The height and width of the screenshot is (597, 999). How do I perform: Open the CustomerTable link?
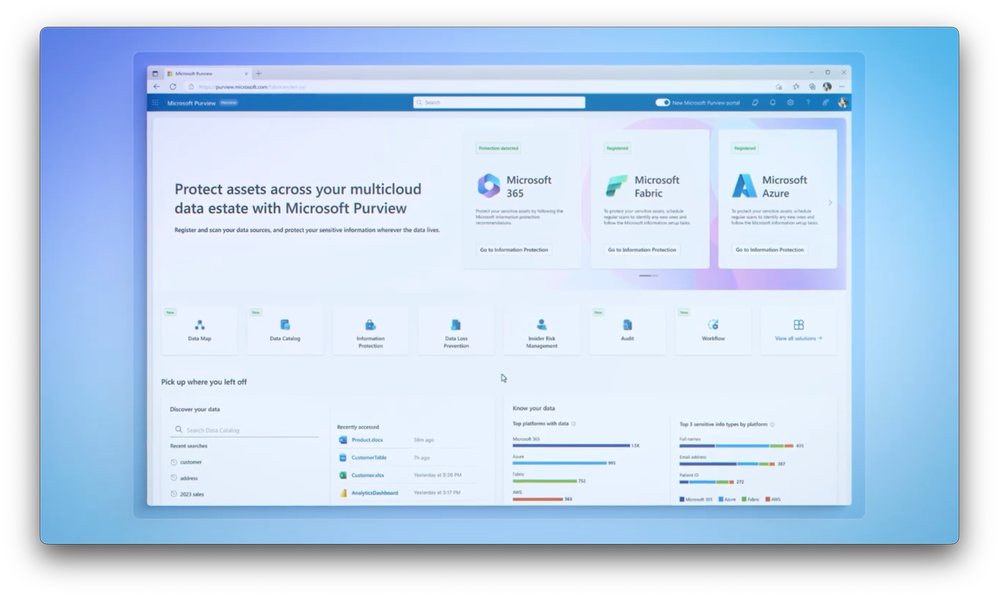369,457
